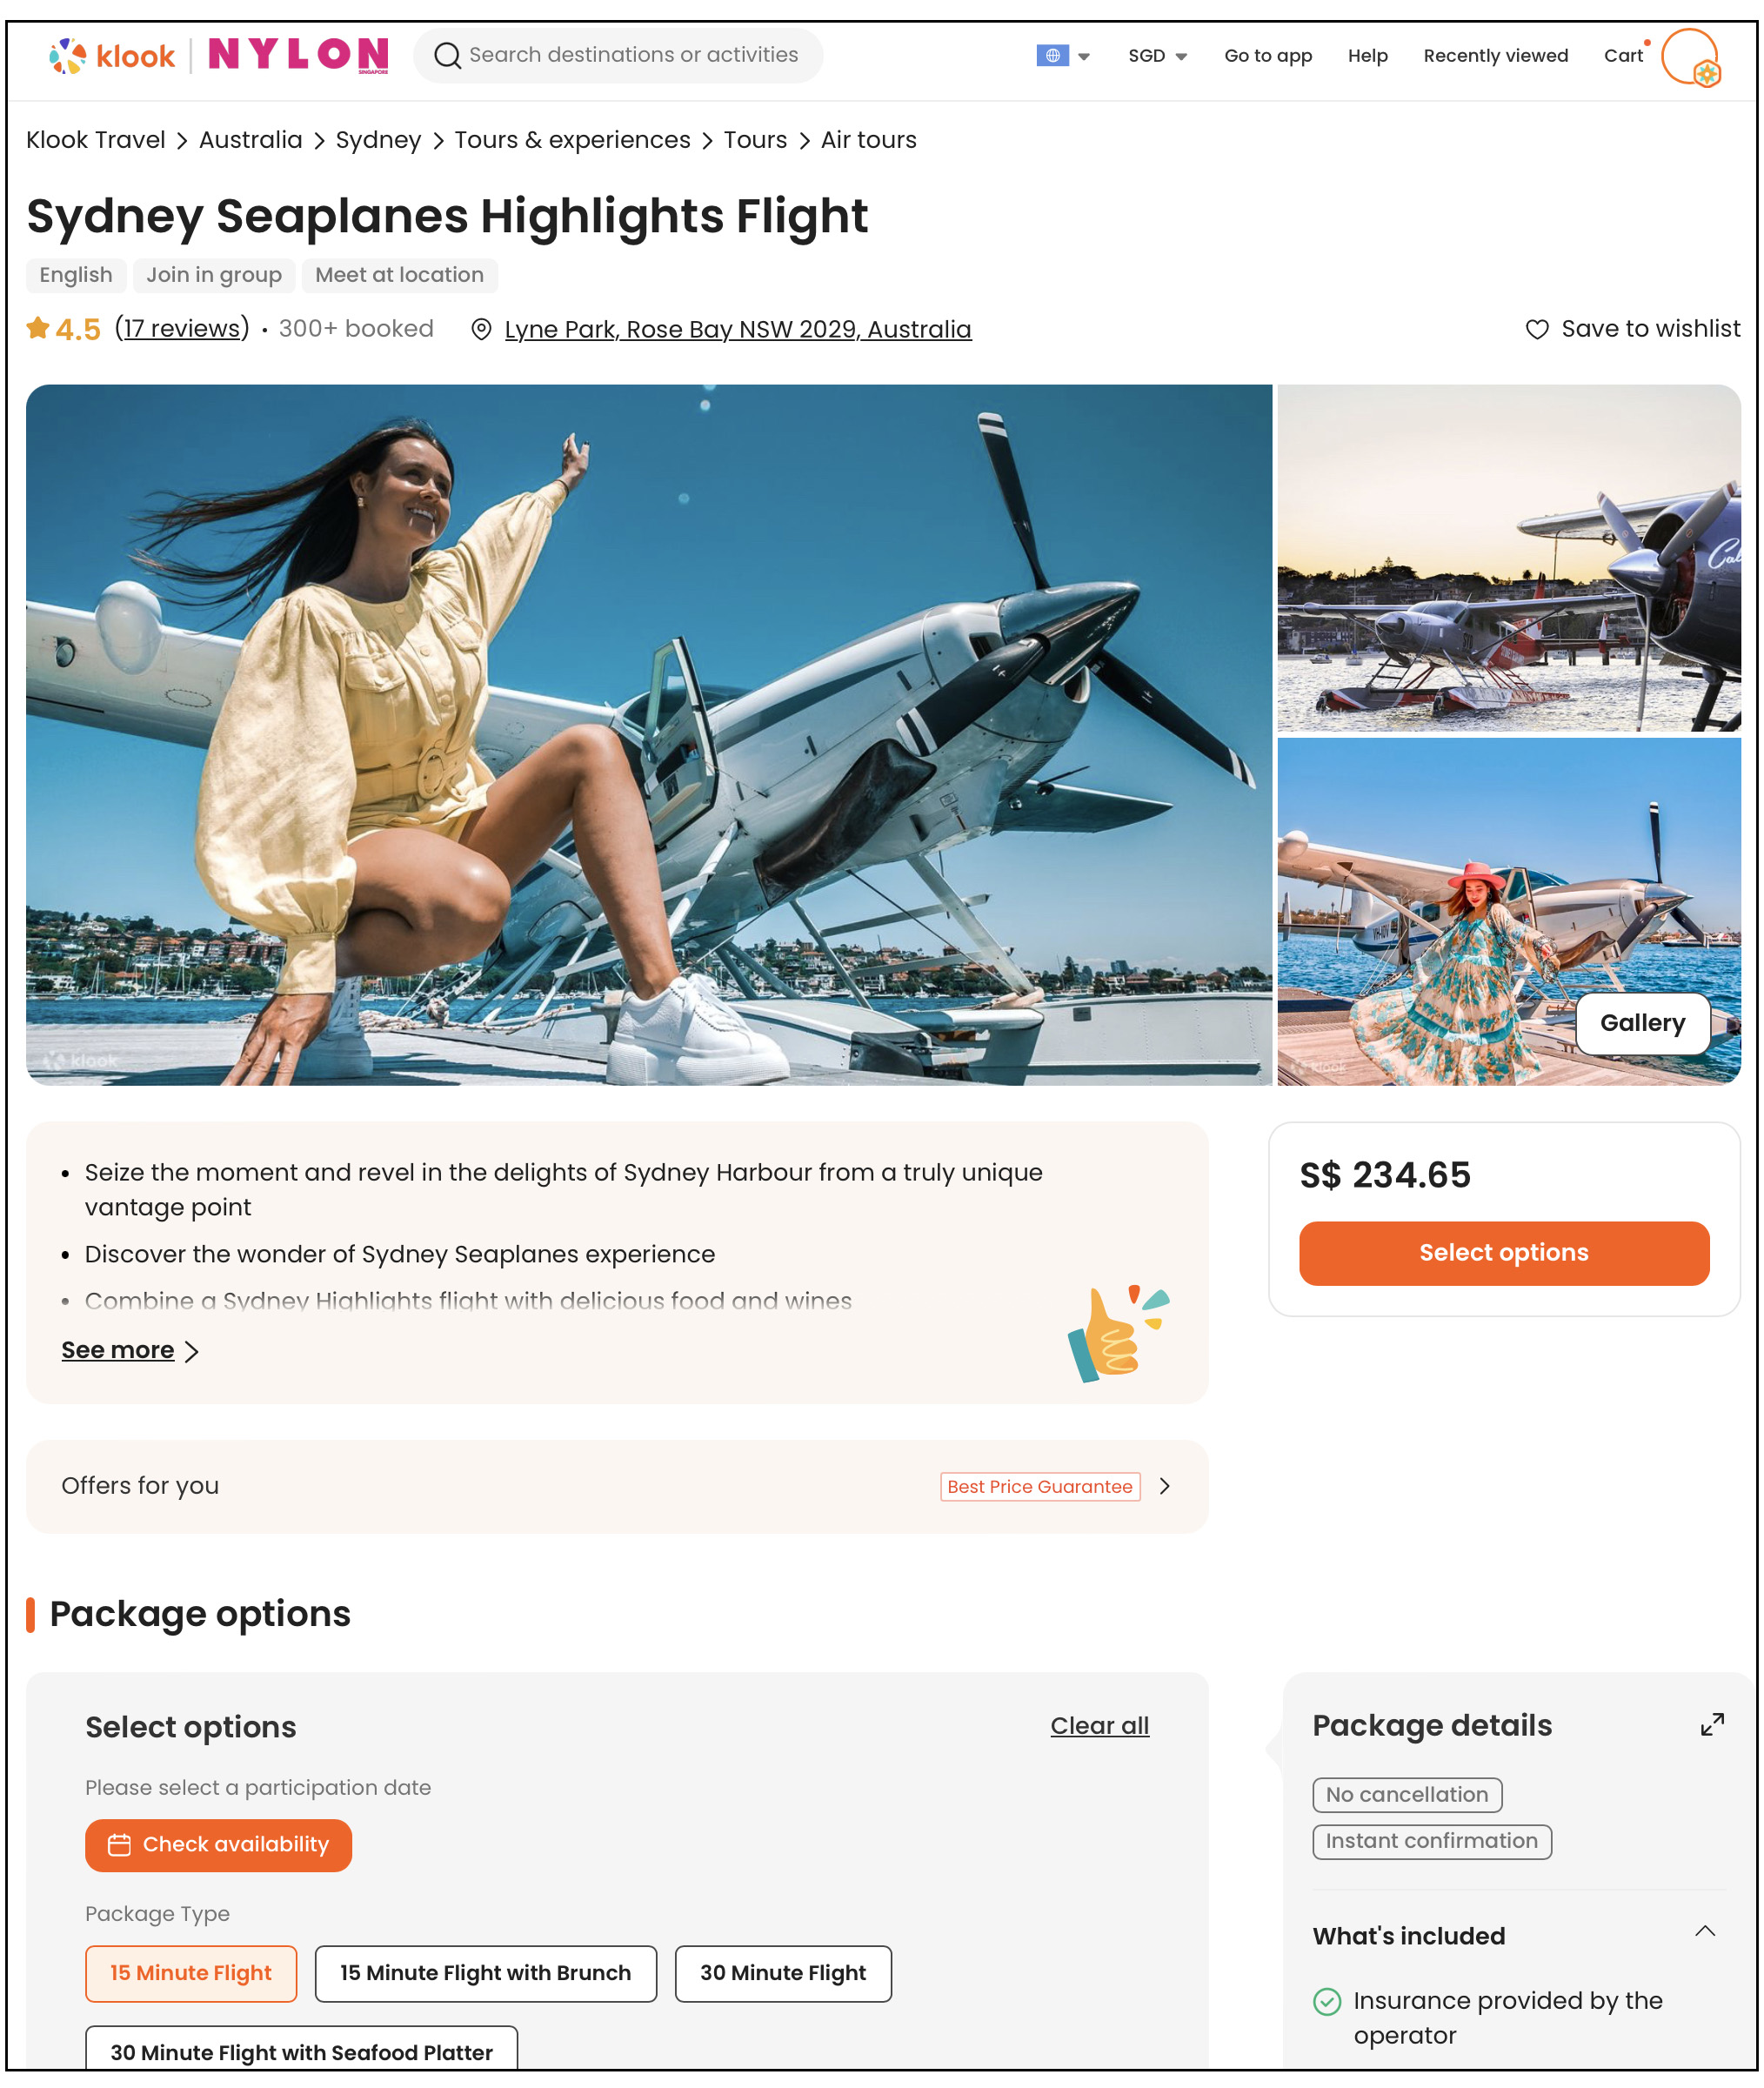Open the Recently viewed menu
This screenshot has height=2088, width=1764.
(1495, 56)
